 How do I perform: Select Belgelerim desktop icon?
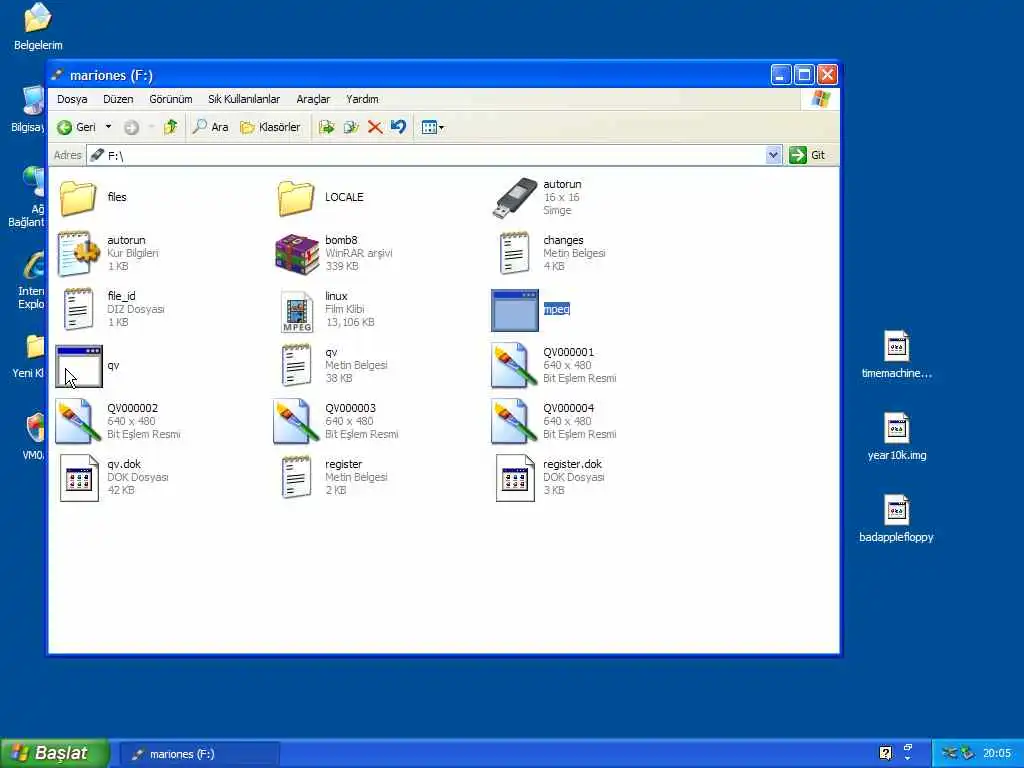click(38, 17)
